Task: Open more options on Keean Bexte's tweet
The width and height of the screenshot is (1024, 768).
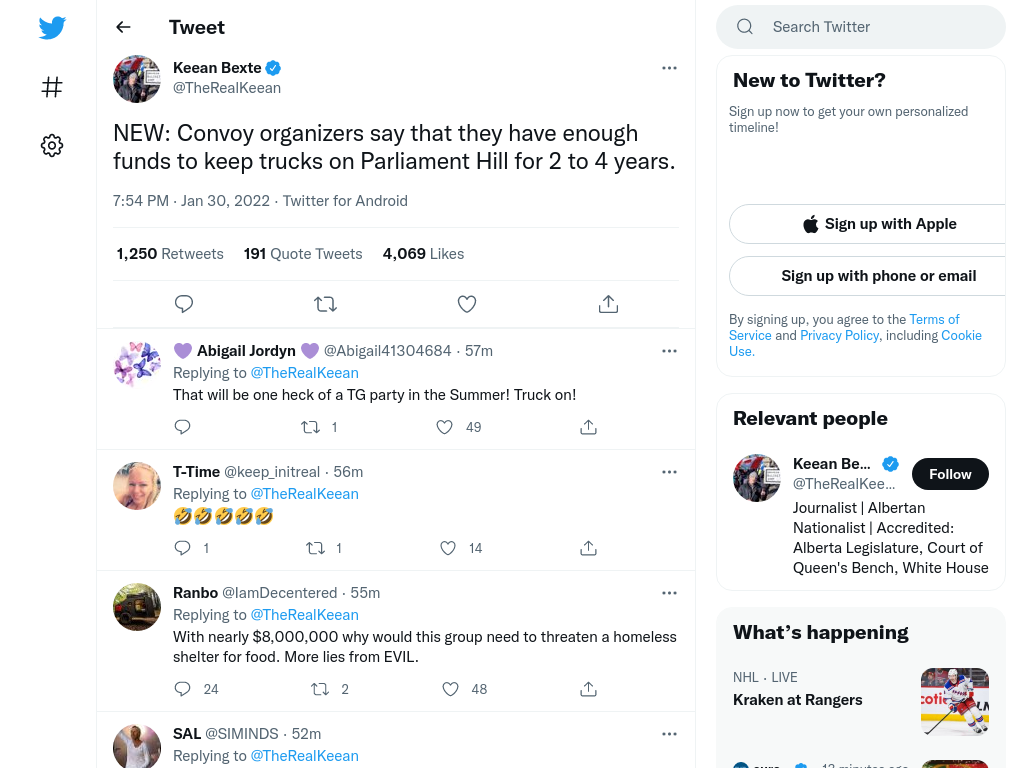Action: pos(669,68)
